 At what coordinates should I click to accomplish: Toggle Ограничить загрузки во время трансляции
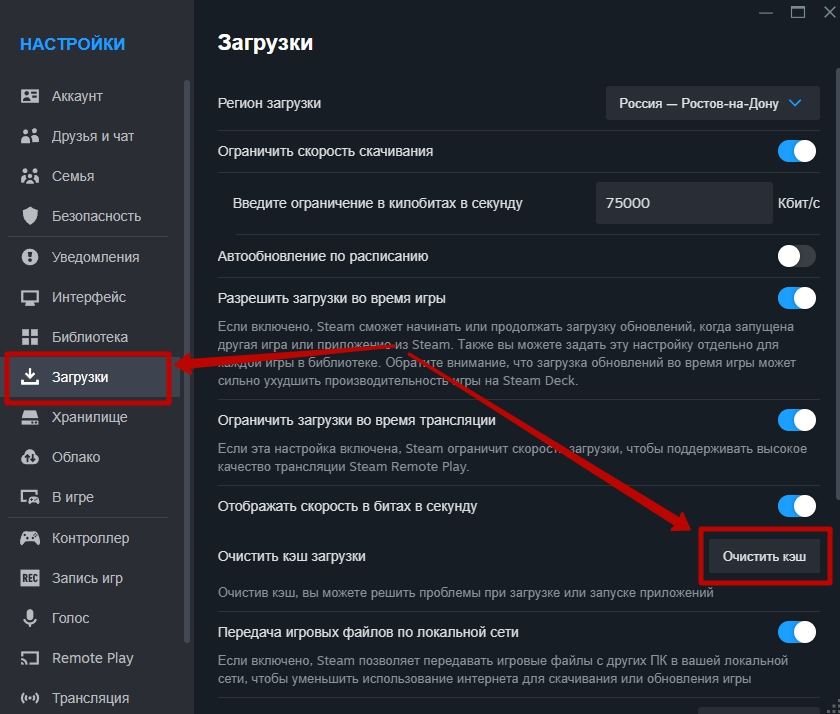tap(797, 420)
